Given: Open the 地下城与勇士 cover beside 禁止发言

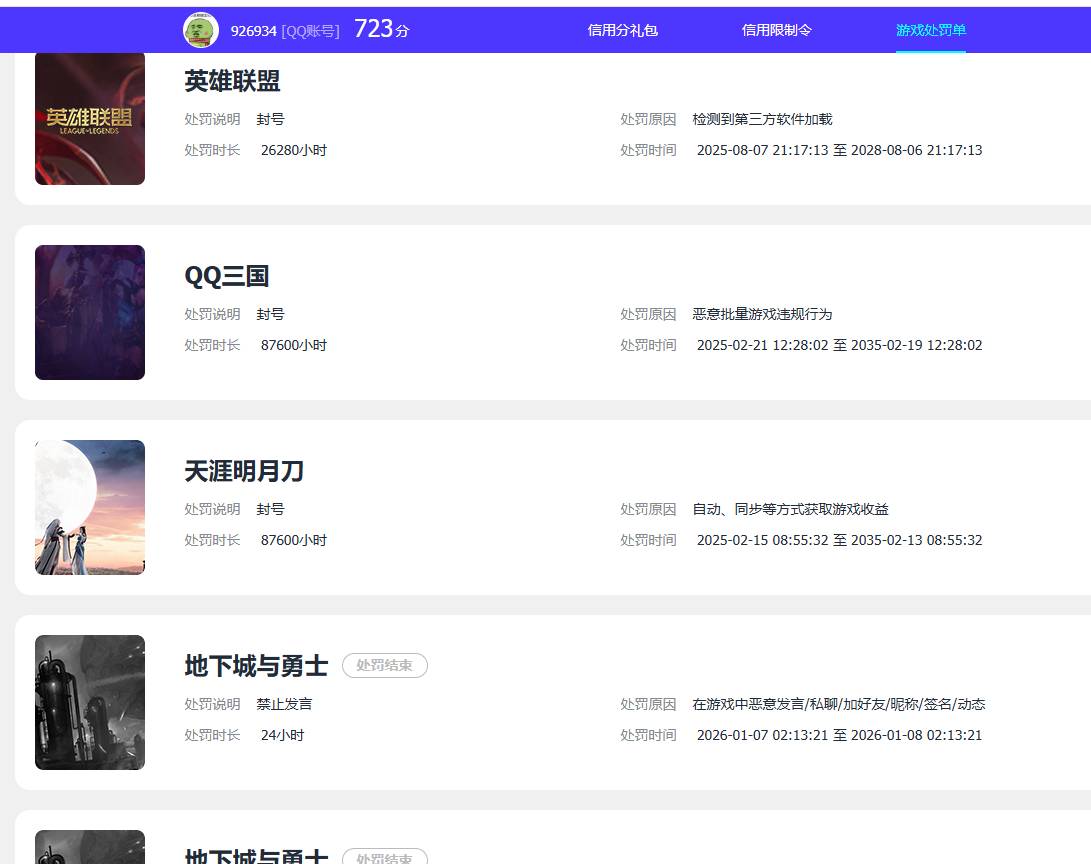Looking at the screenshot, I should tap(90, 702).
